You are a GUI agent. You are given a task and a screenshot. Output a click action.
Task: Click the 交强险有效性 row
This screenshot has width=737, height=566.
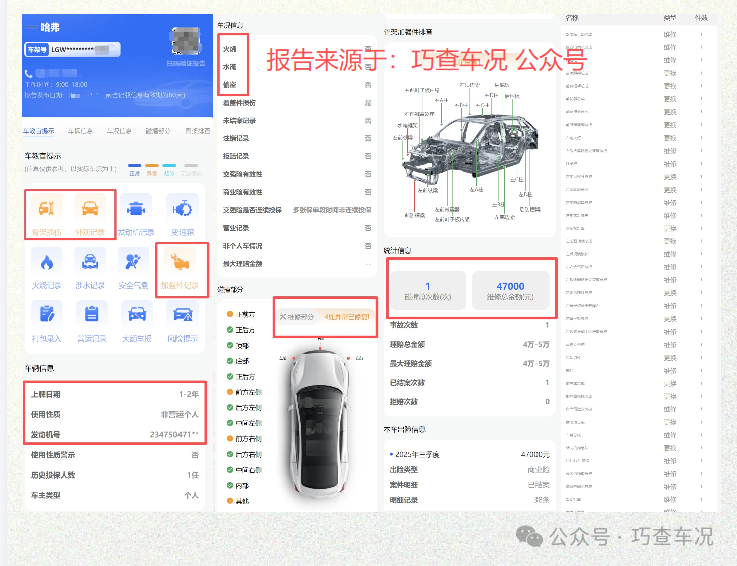(x=297, y=174)
